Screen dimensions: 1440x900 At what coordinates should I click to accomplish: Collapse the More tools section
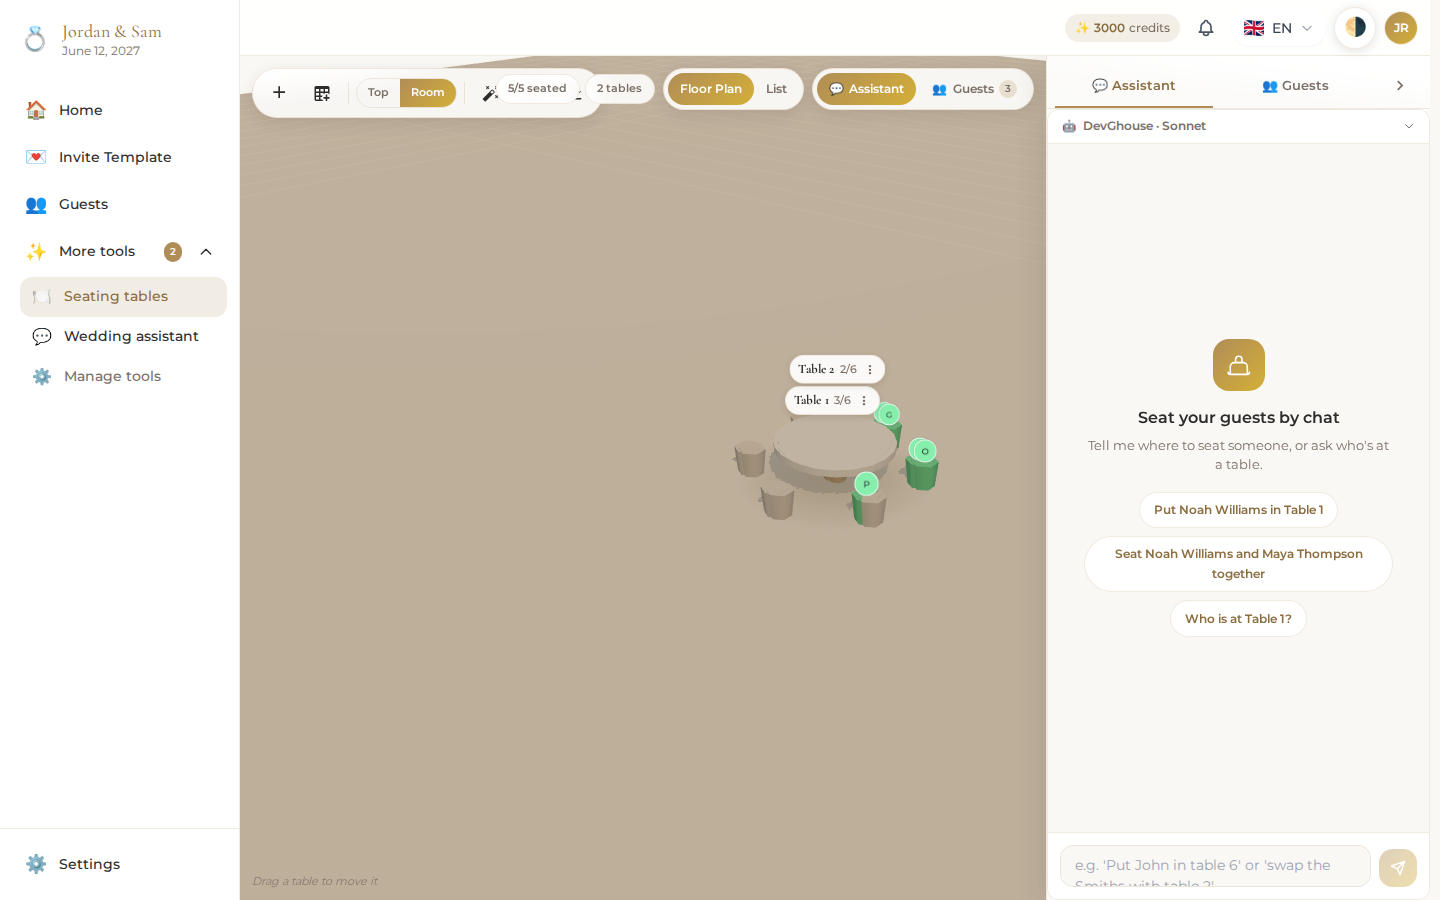tap(206, 252)
